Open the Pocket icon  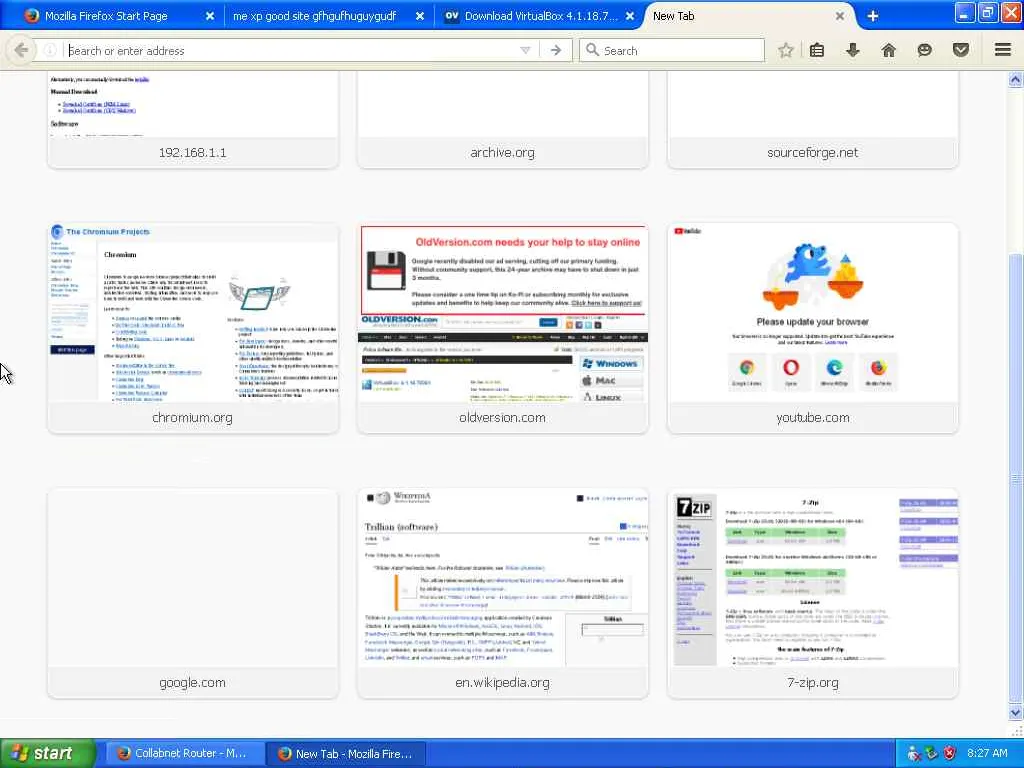pos(961,50)
